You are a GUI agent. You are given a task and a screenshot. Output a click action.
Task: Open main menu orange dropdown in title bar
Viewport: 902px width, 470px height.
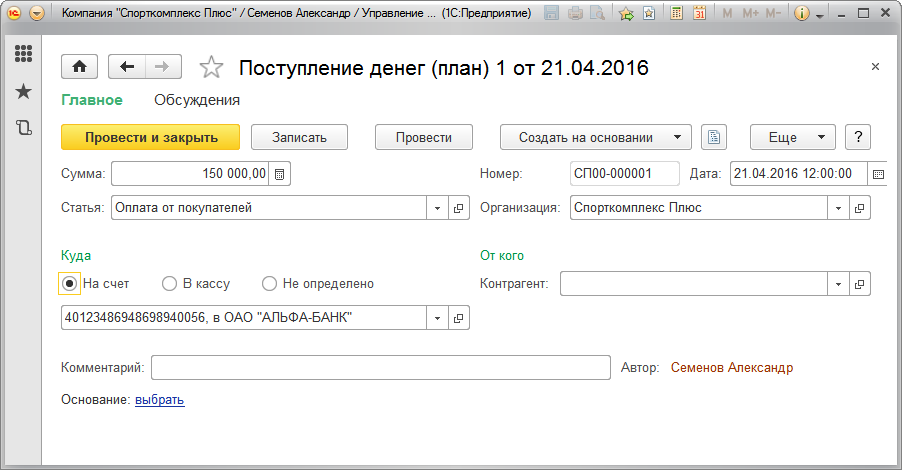[37, 13]
